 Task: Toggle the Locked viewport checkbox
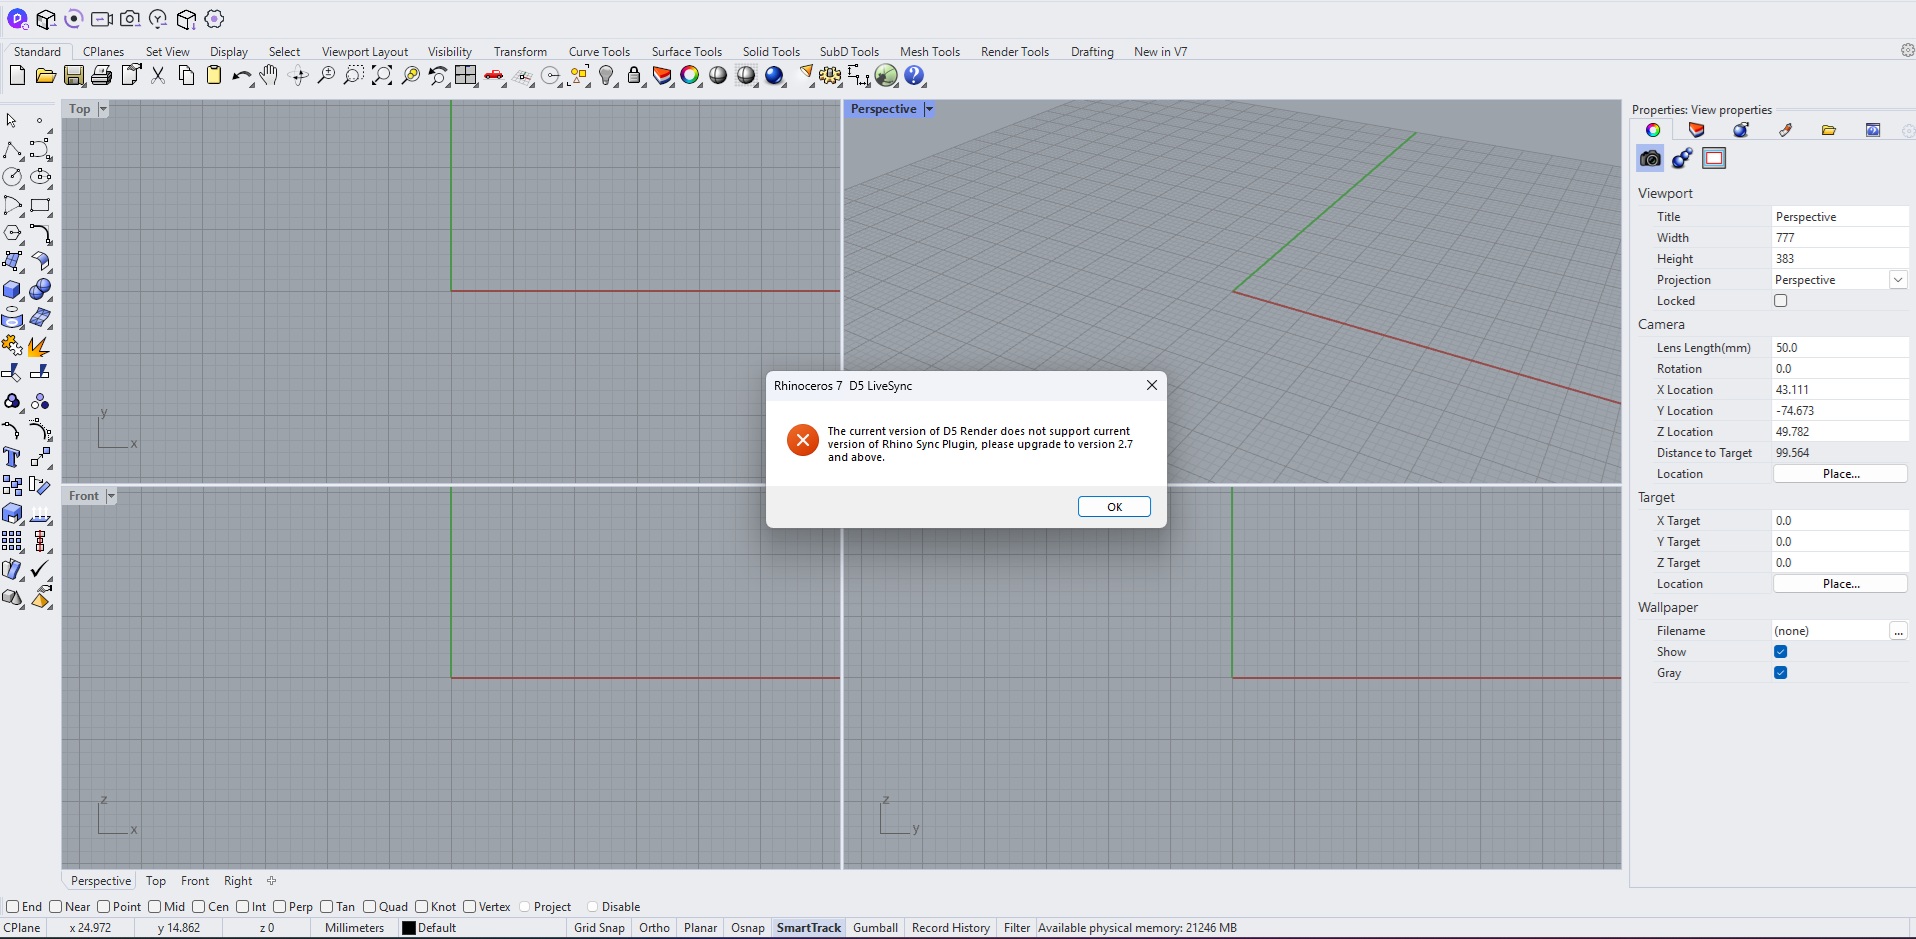1780,301
